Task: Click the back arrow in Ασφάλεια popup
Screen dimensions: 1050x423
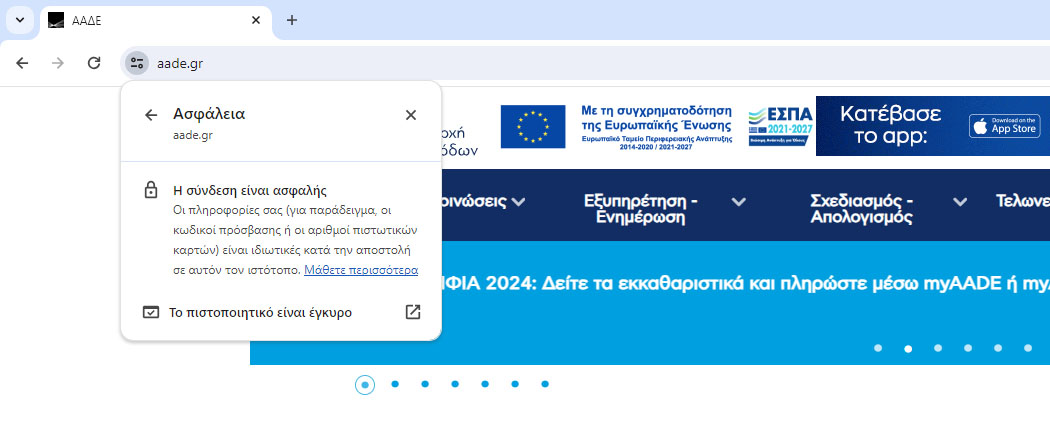Action: point(151,115)
